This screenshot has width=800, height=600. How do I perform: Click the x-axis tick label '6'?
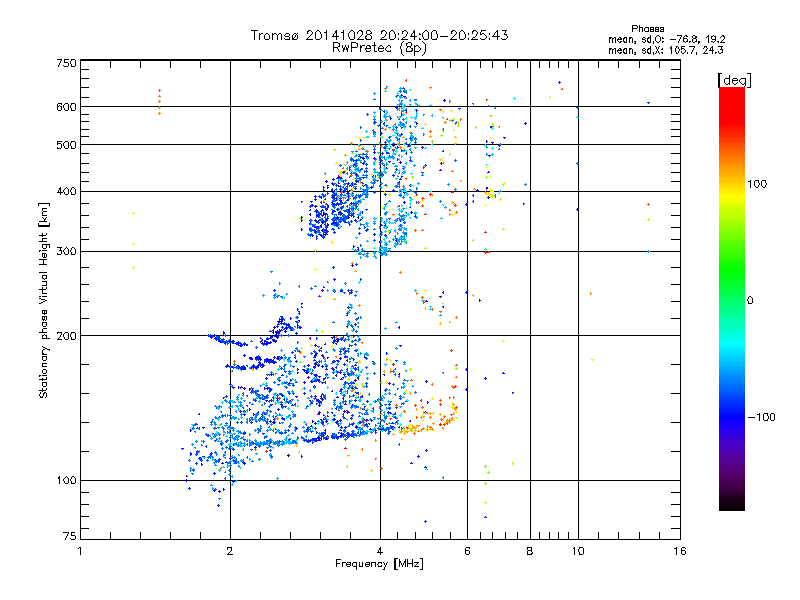(x=467, y=551)
